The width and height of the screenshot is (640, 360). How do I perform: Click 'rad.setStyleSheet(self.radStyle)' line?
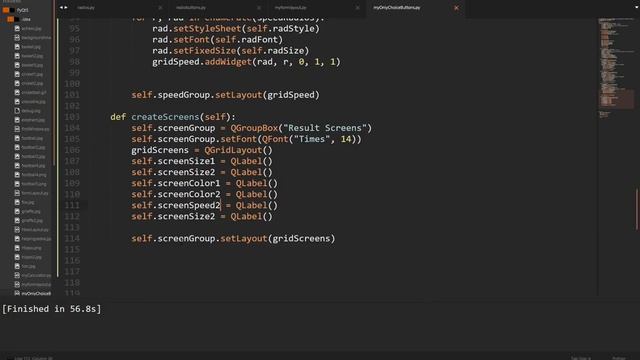point(236,29)
